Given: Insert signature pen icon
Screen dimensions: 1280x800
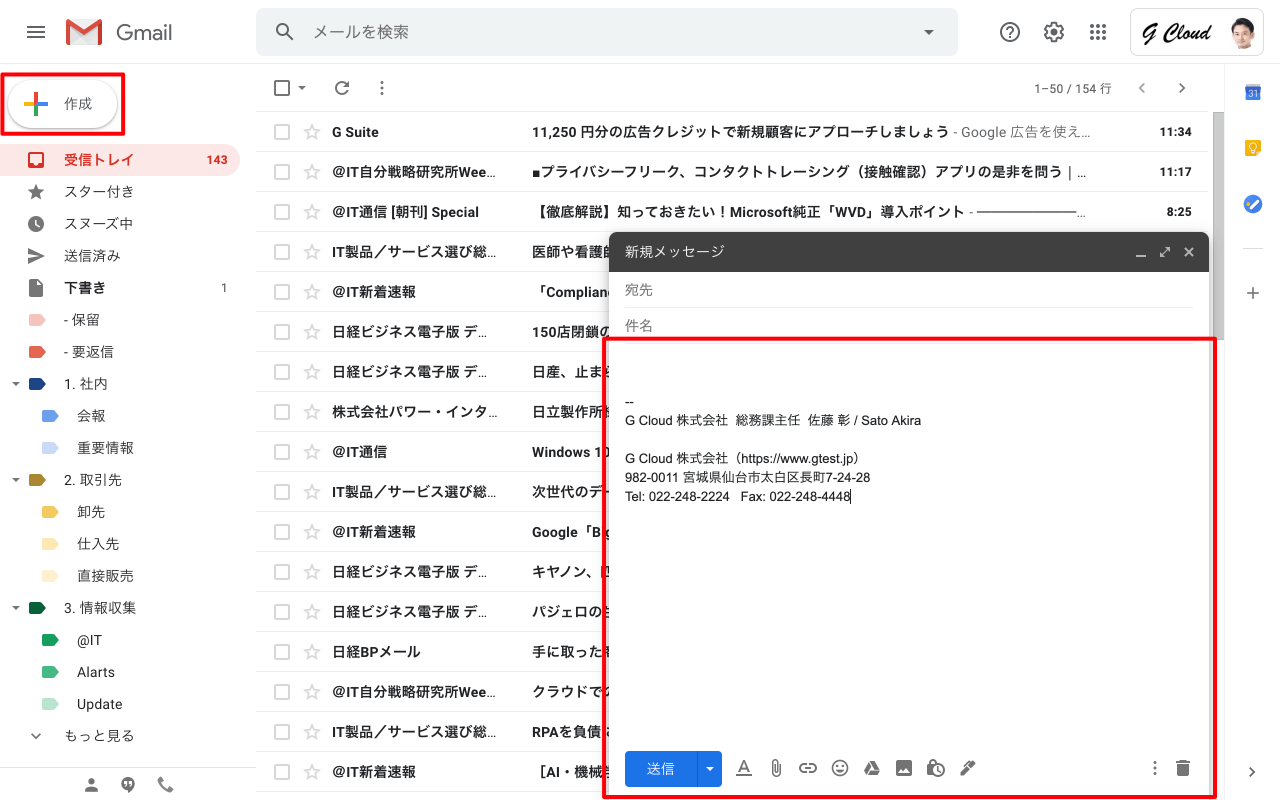Looking at the screenshot, I should [967, 768].
